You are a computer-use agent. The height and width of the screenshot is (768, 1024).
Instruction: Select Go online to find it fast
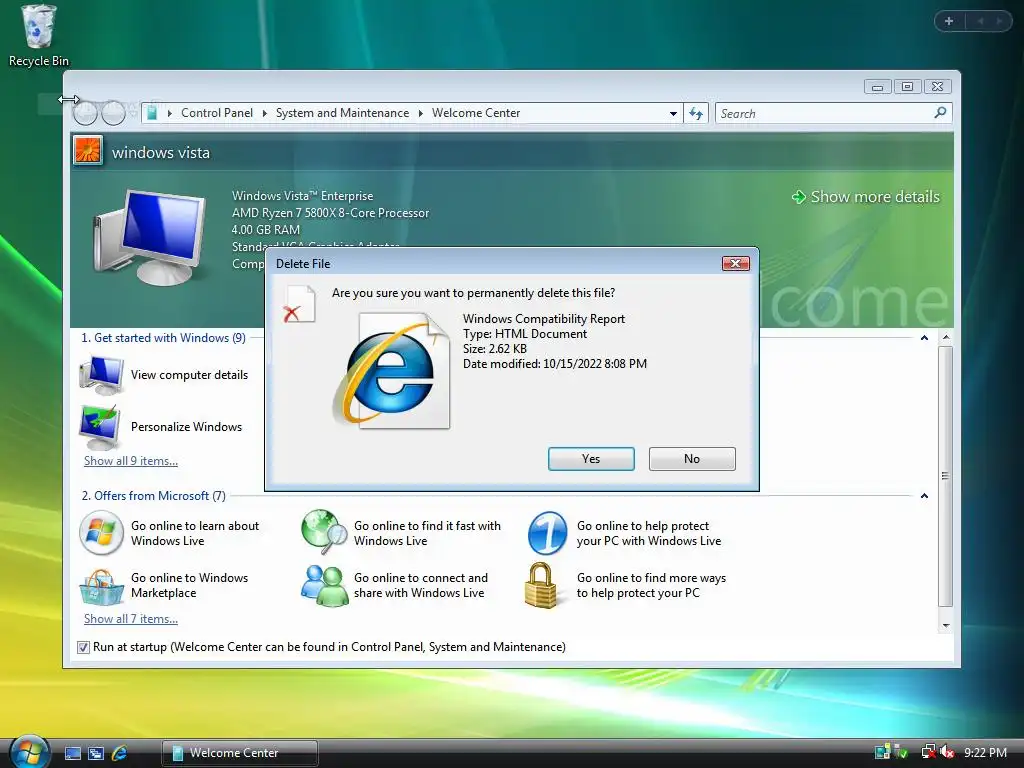(427, 533)
